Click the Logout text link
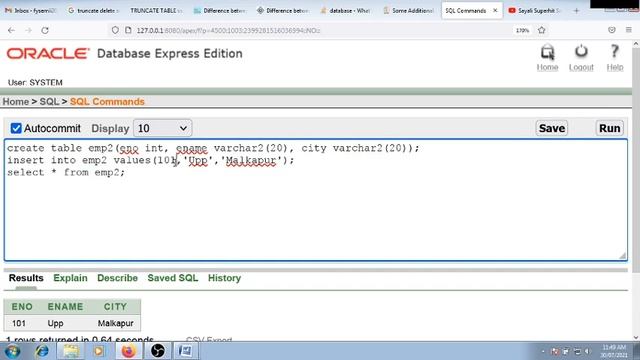Viewport: 640px width, 360px height. tap(581, 67)
